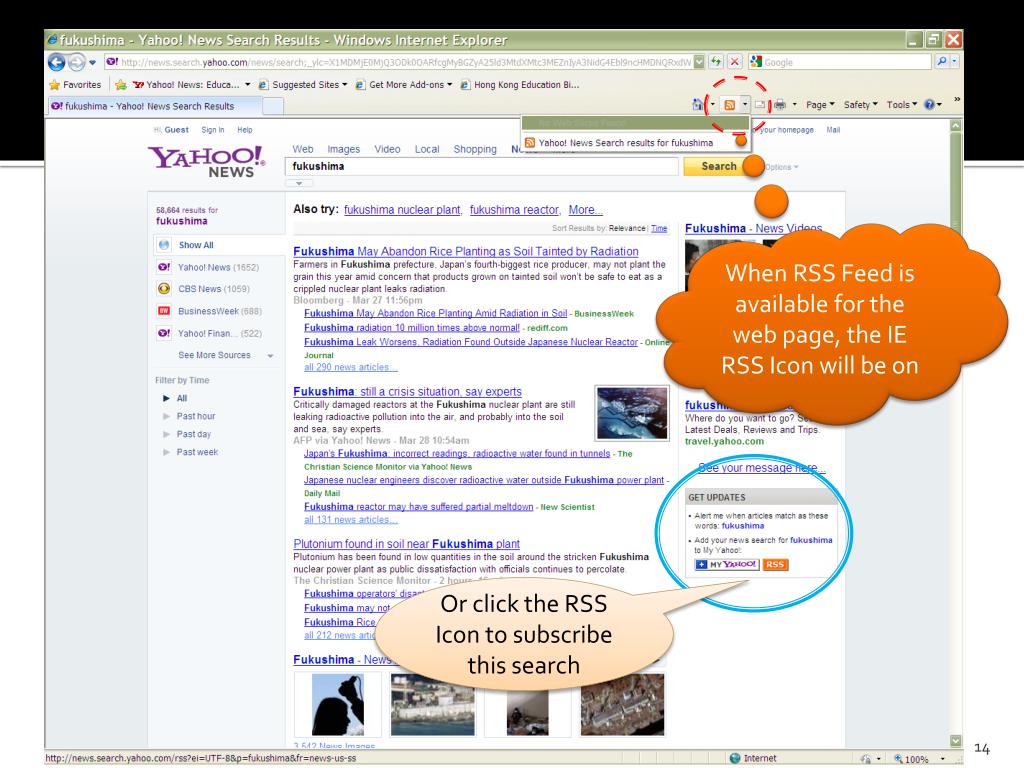Image resolution: width=1024 pixels, height=768 pixels.
Task: Switch to Shopping search tab
Action: click(x=475, y=149)
